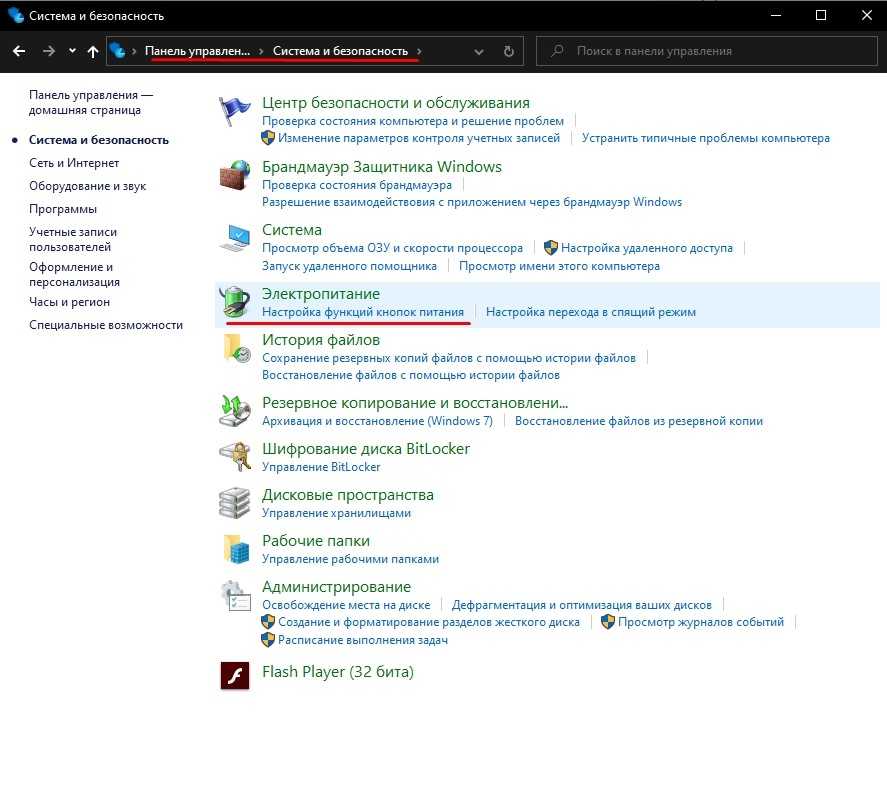Click the Электропитание battery icon
The image size is (887, 789).
point(235,303)
